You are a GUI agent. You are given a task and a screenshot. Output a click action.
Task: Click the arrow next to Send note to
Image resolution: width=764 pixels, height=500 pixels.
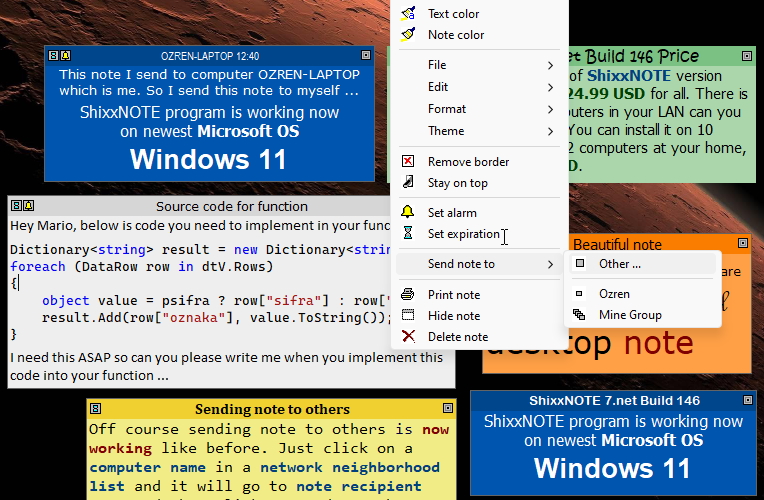pos(550,264)
